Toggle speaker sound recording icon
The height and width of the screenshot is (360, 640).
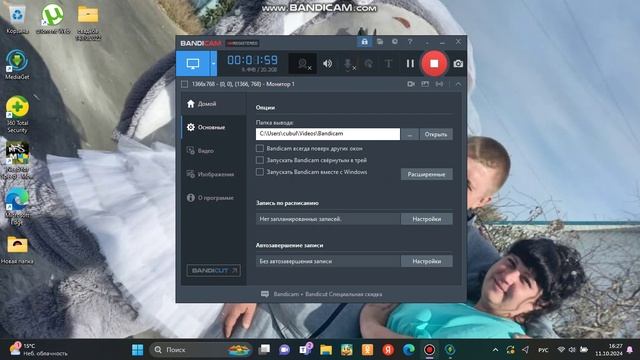click(327, 64)
